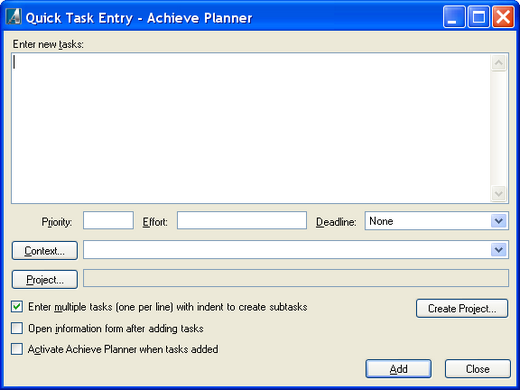Expand the Context combo box arrow
The width and height of the screenshot is (520, 390).
[499, 250]
